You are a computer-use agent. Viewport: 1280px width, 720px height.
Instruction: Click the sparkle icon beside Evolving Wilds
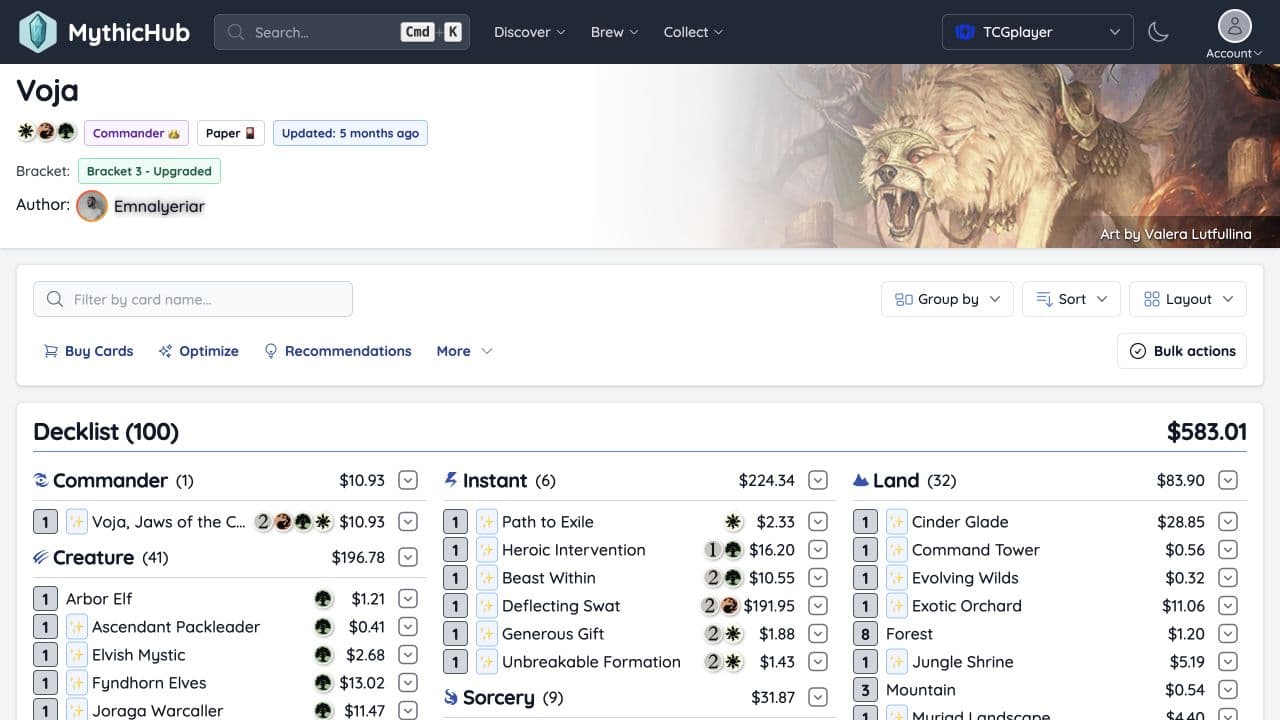tap(897, 578)
